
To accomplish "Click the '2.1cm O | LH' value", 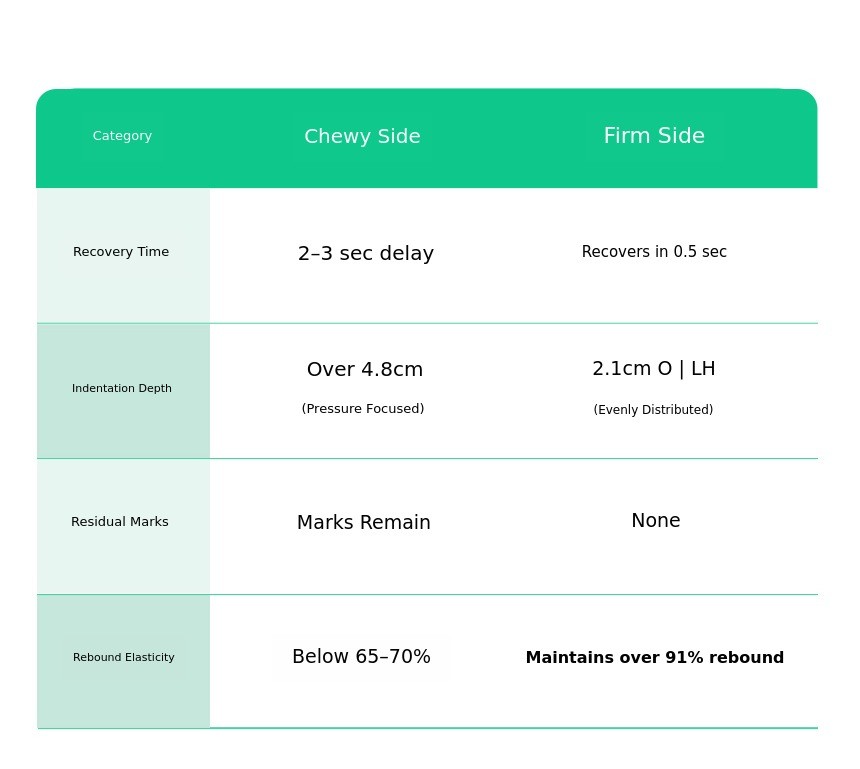I will pos(654,369).
